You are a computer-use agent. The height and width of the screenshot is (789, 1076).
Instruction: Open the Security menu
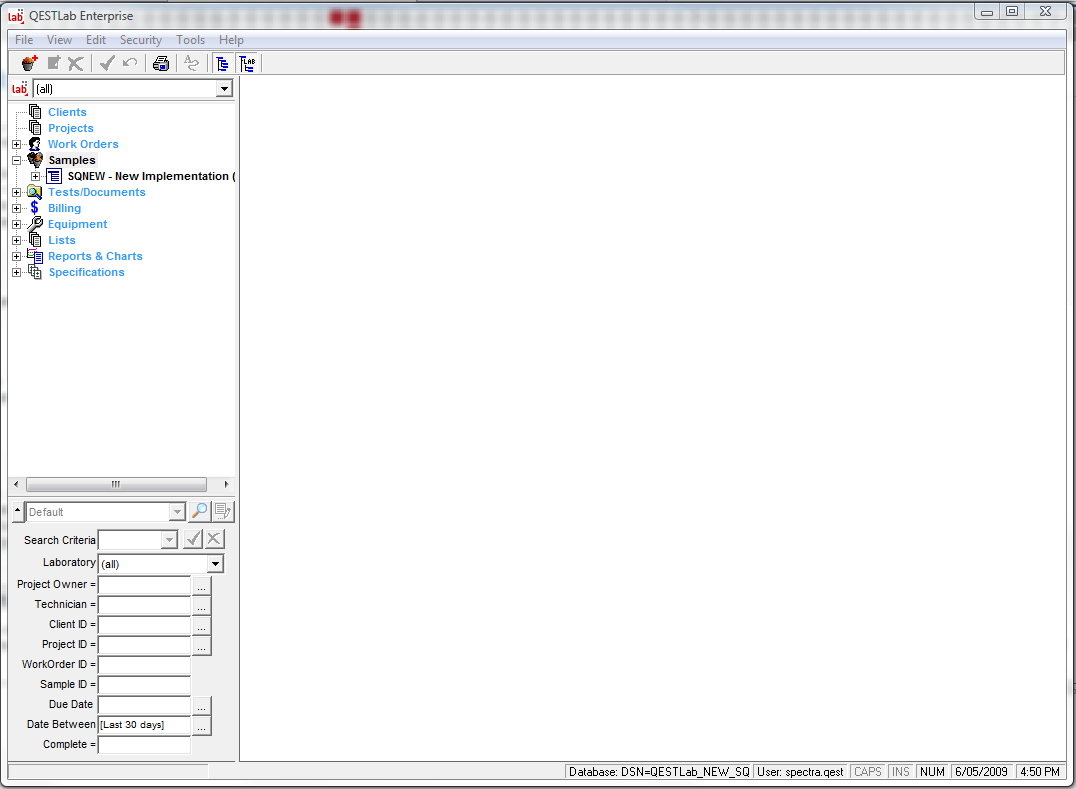click(140, 40)
